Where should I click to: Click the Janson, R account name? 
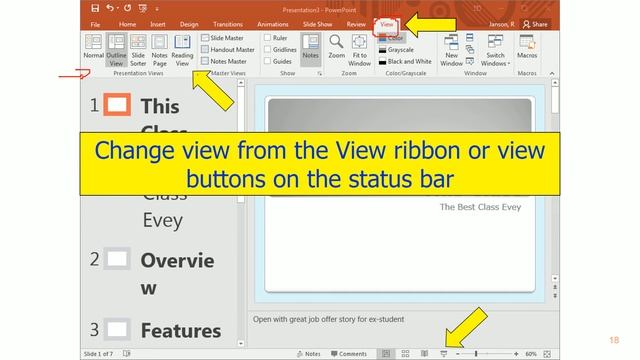point(502,24)
